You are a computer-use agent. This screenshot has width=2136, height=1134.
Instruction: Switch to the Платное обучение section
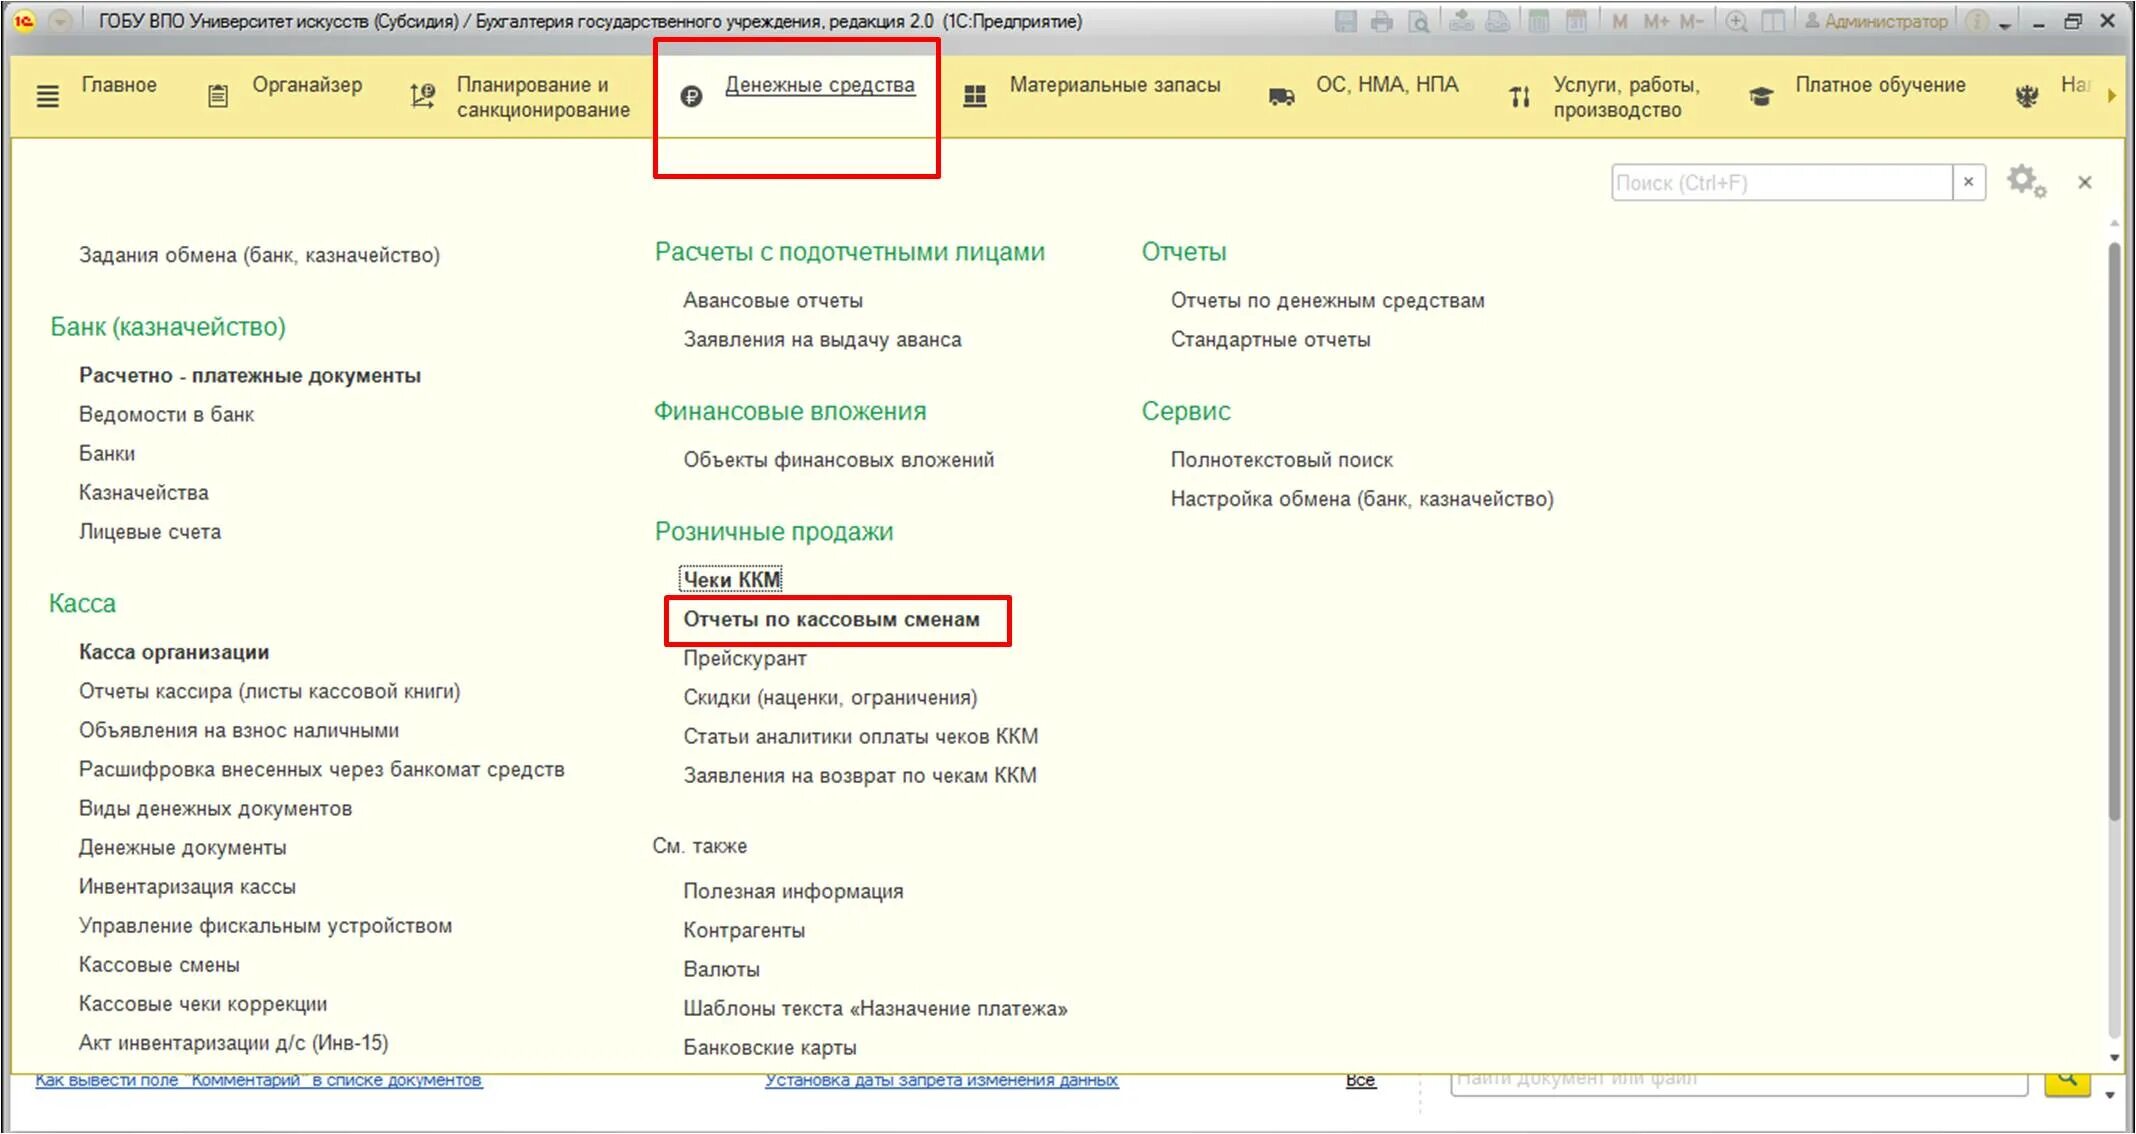pyautogui.click(x=1879, y=85)
